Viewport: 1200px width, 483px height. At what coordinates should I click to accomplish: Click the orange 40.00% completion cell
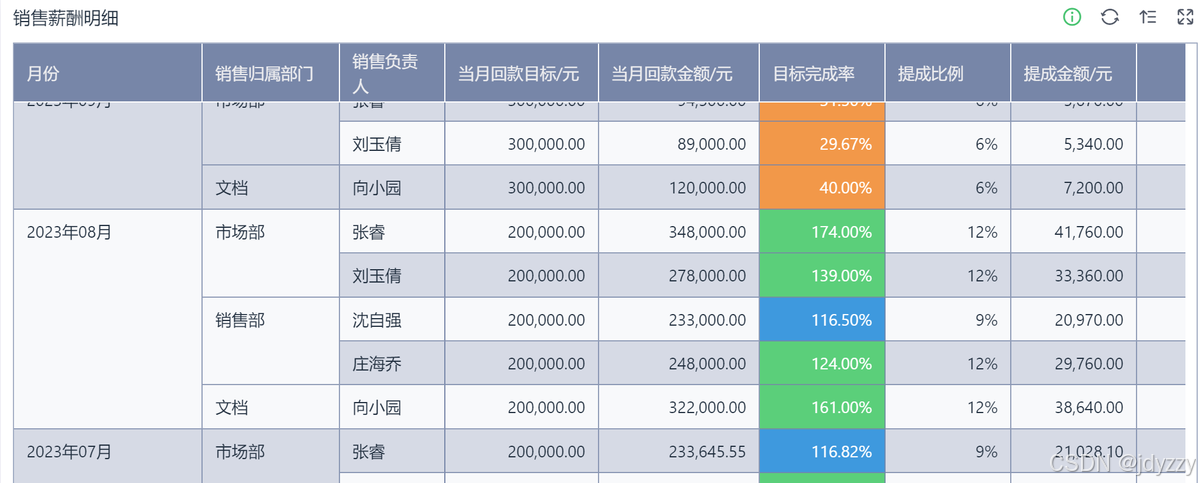pyautogui.click(x=822, y=187)
